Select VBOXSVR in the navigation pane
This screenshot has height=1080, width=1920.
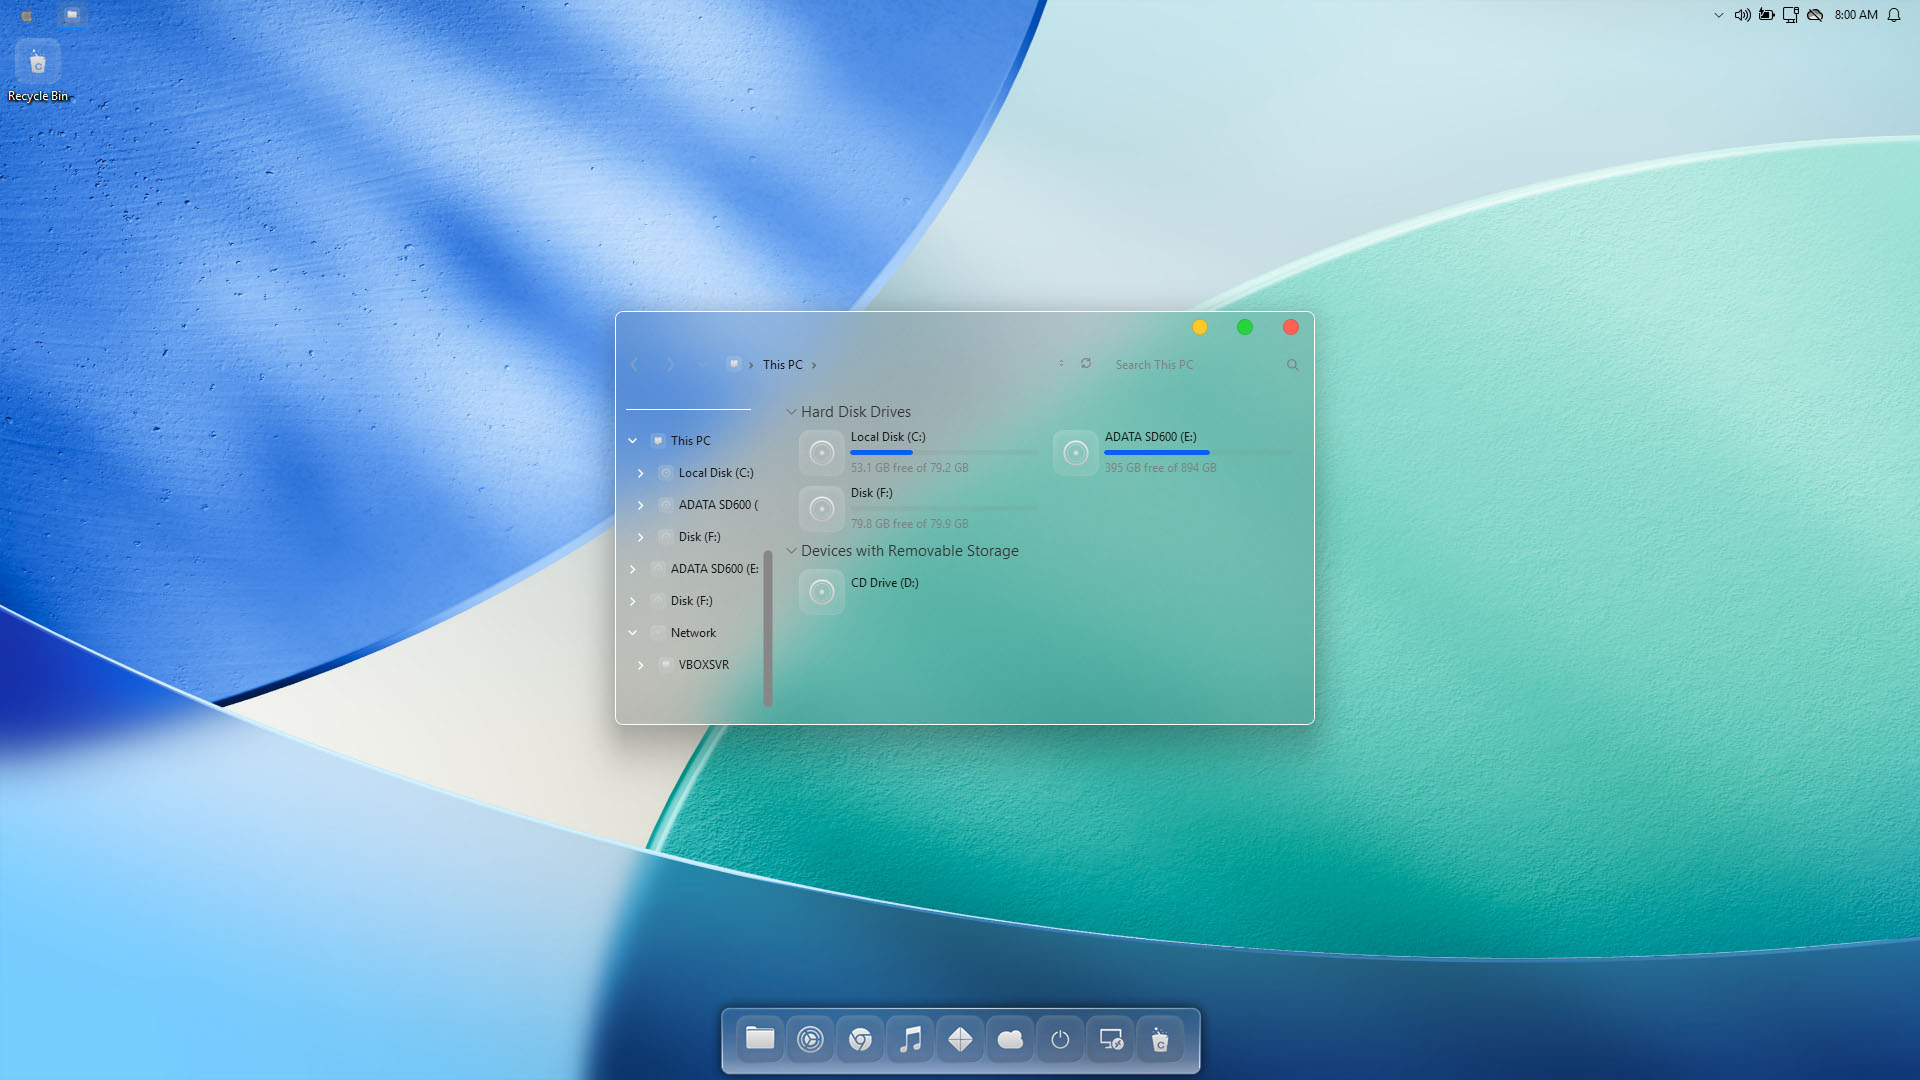click(x=703, y=665)
